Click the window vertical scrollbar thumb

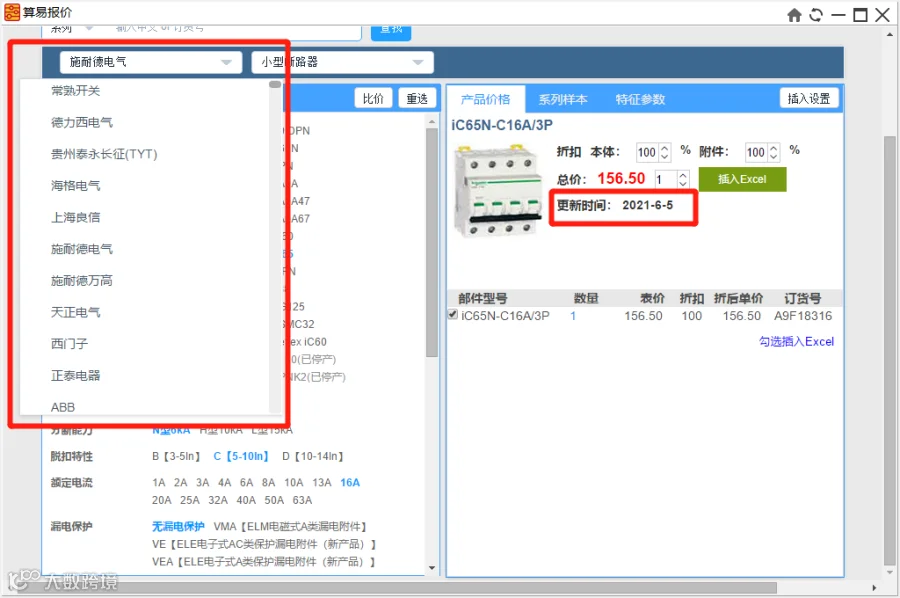[x=890, y=350]
